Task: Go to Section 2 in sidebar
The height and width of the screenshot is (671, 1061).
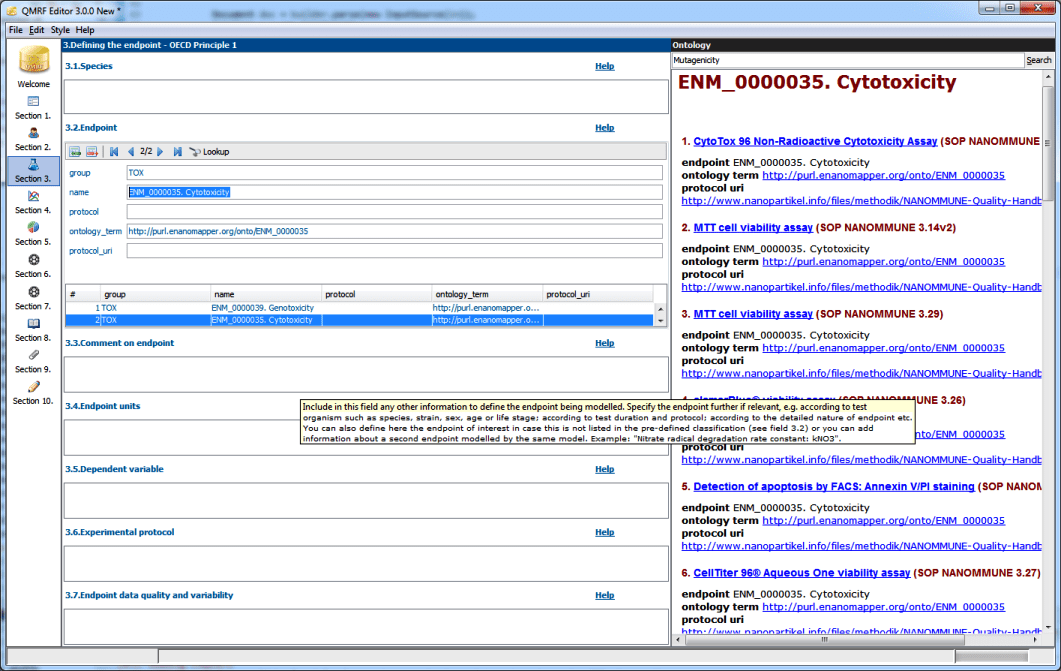Action: click(33, 139)
